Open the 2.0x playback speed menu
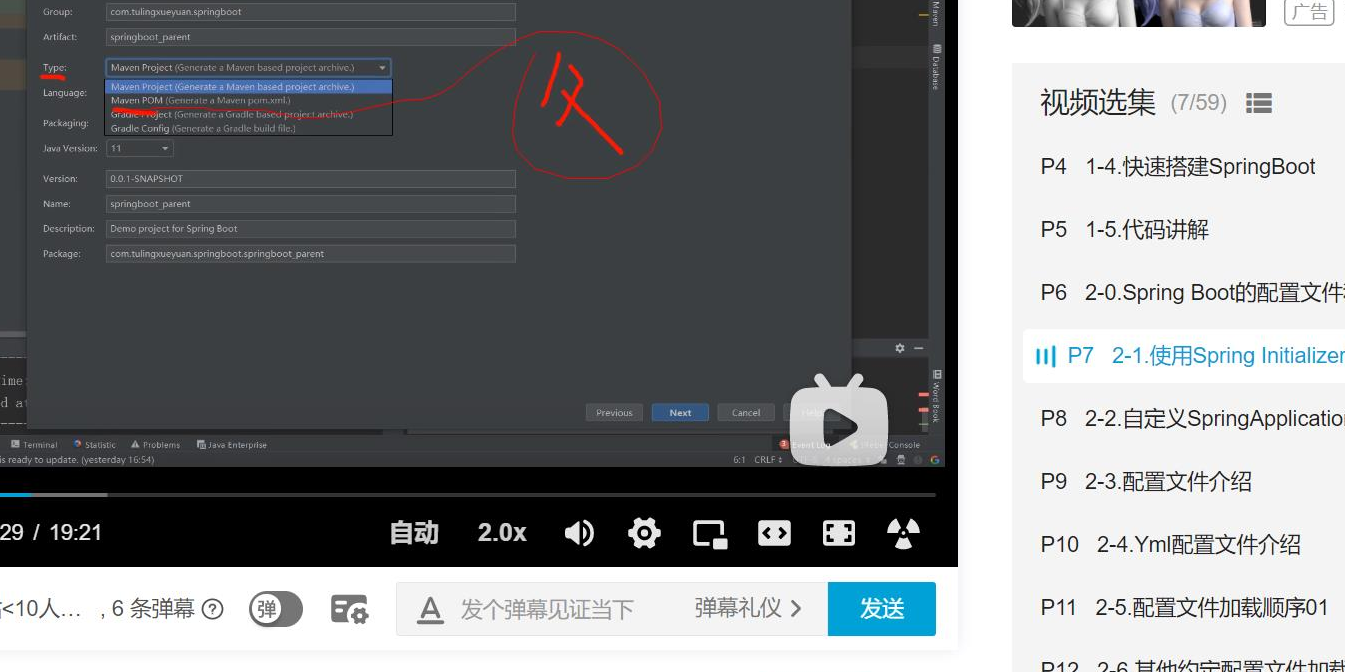Screen dimensions: 1345x672 (x=502, y=533)
